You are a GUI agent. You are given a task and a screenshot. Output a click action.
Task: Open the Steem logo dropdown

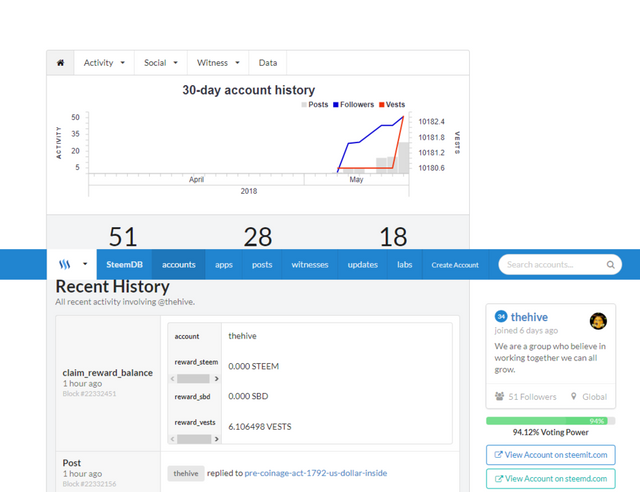[x=72, y=264]
